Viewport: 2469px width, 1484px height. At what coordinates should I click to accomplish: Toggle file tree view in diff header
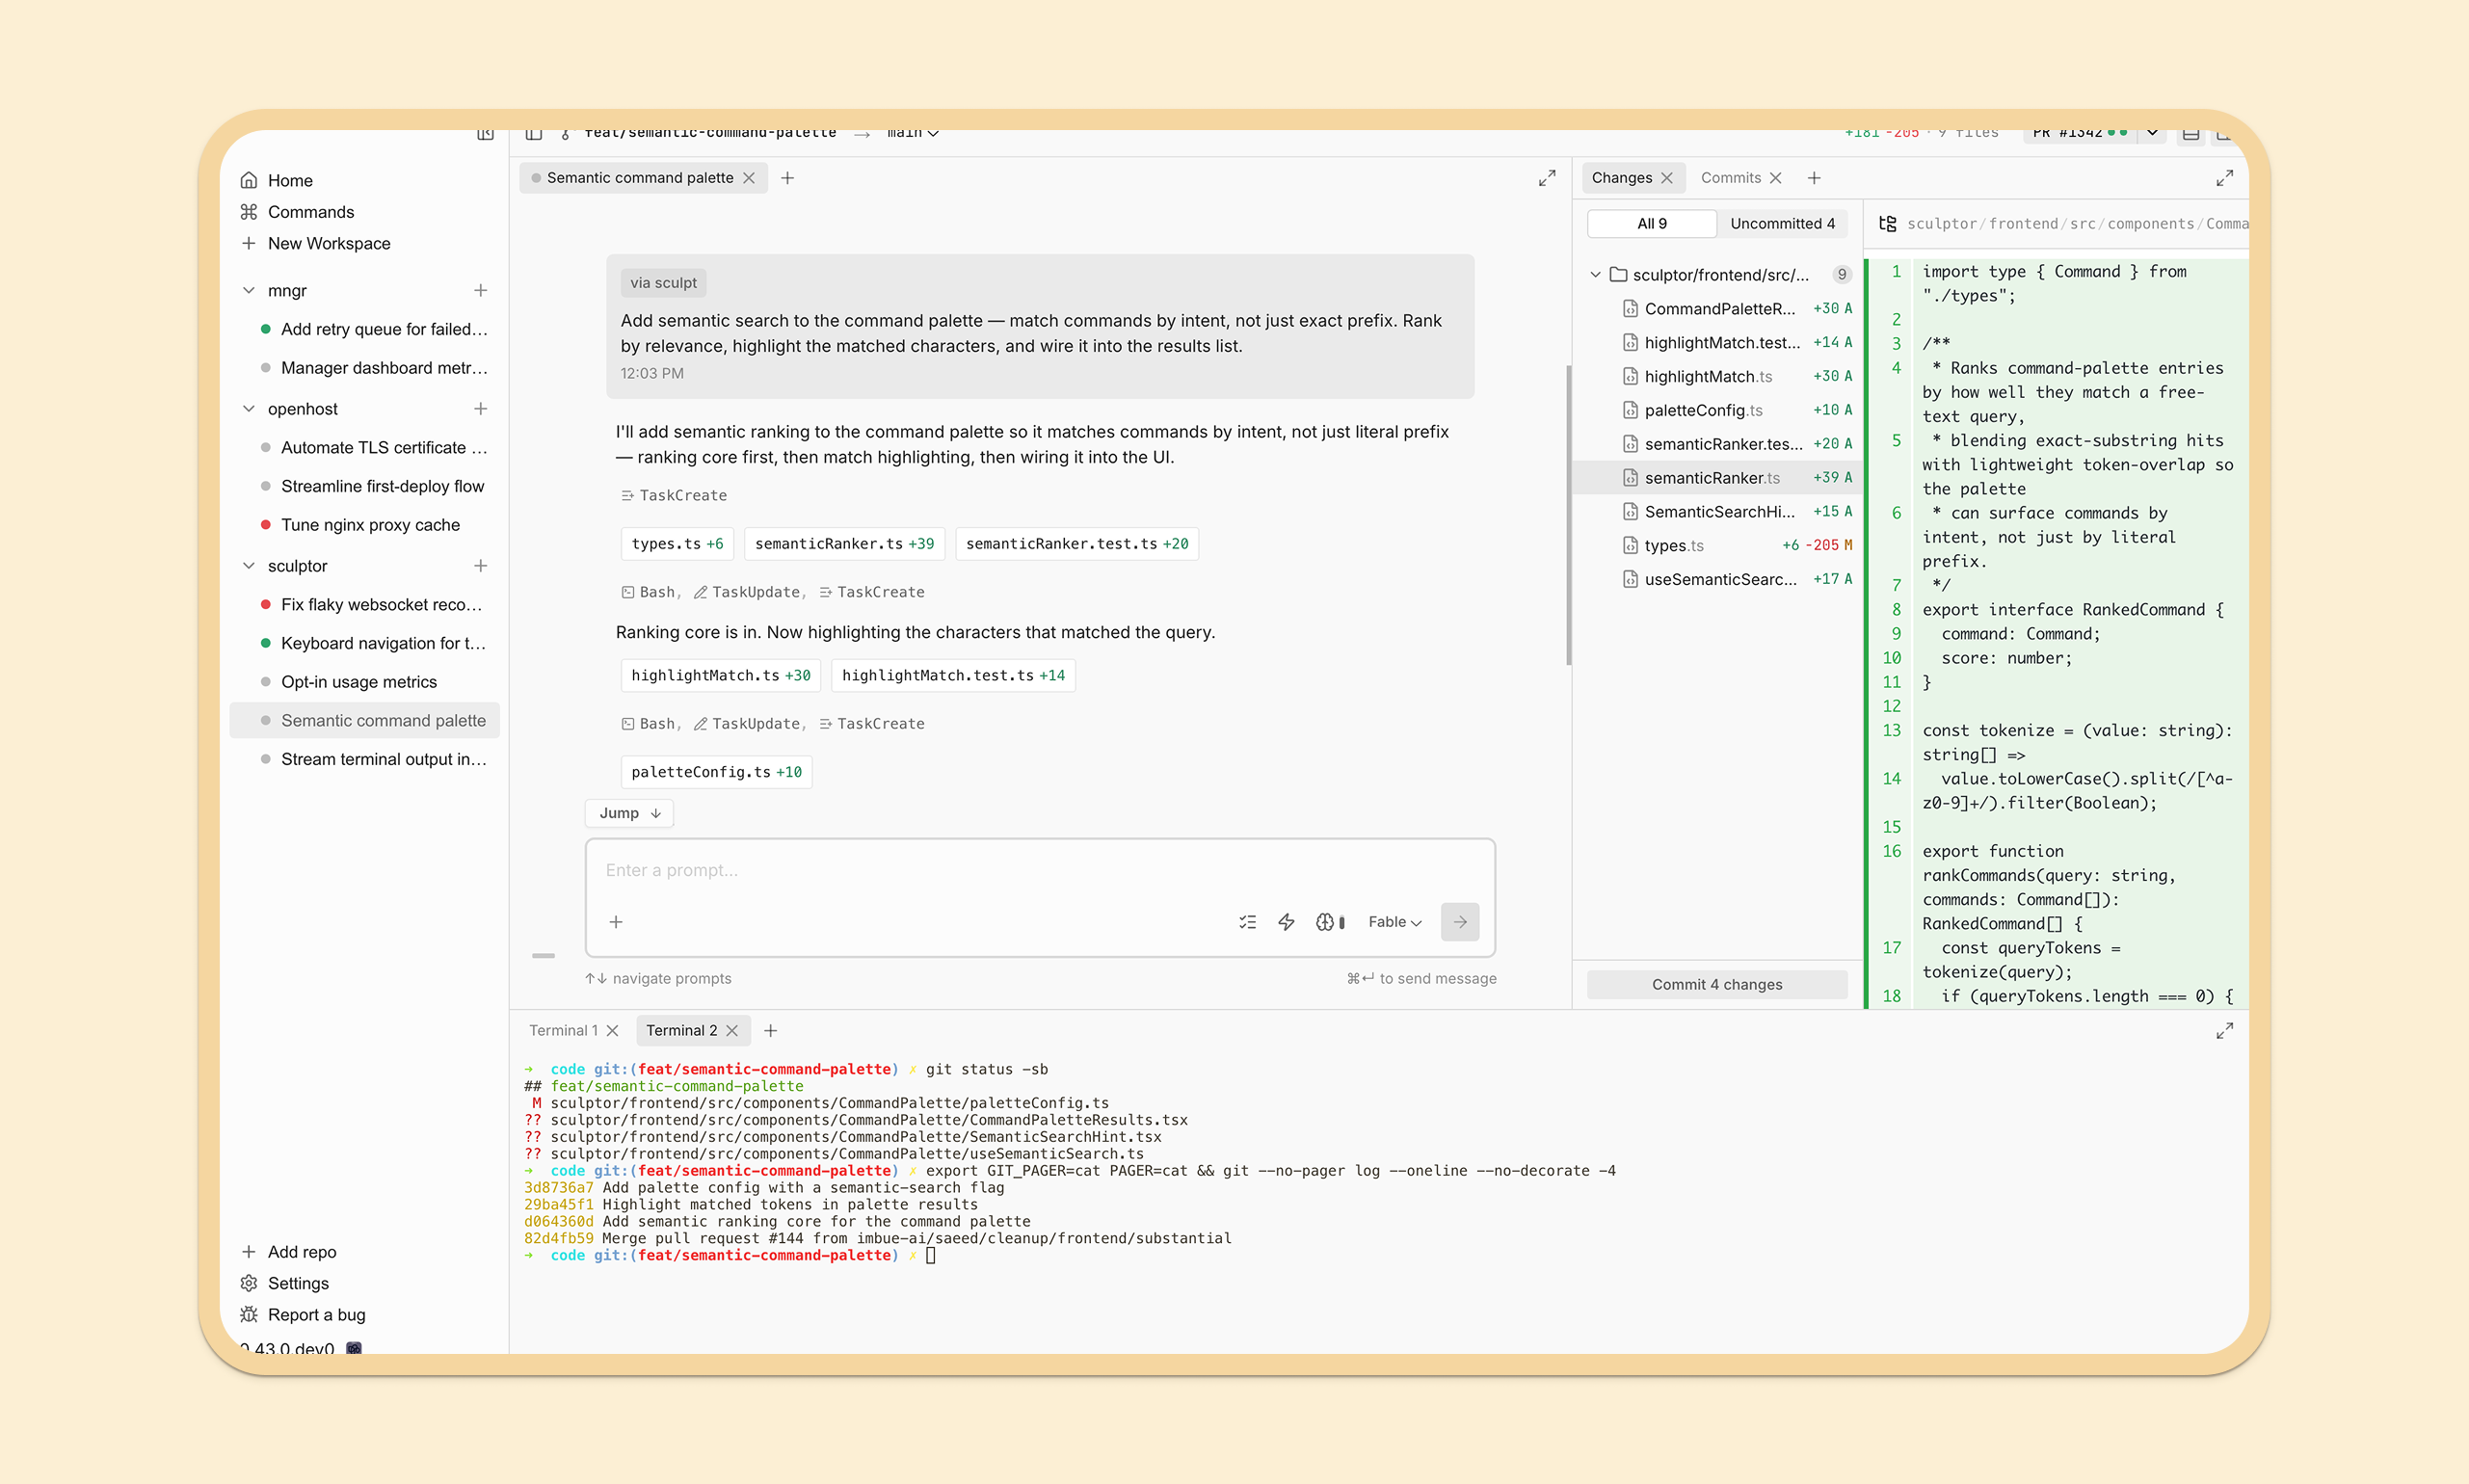coord(1888,224)
